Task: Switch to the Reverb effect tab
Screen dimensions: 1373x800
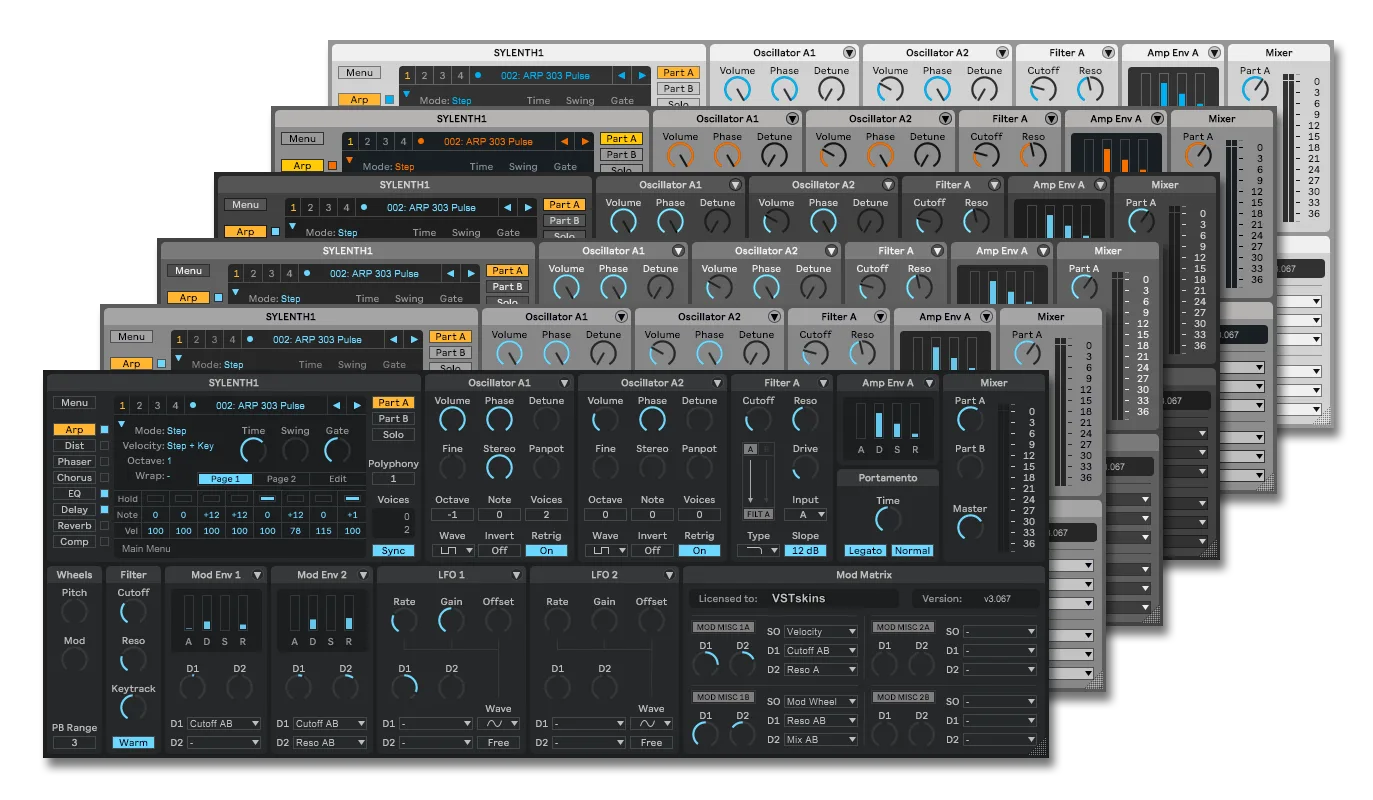Action: [75, 526]
